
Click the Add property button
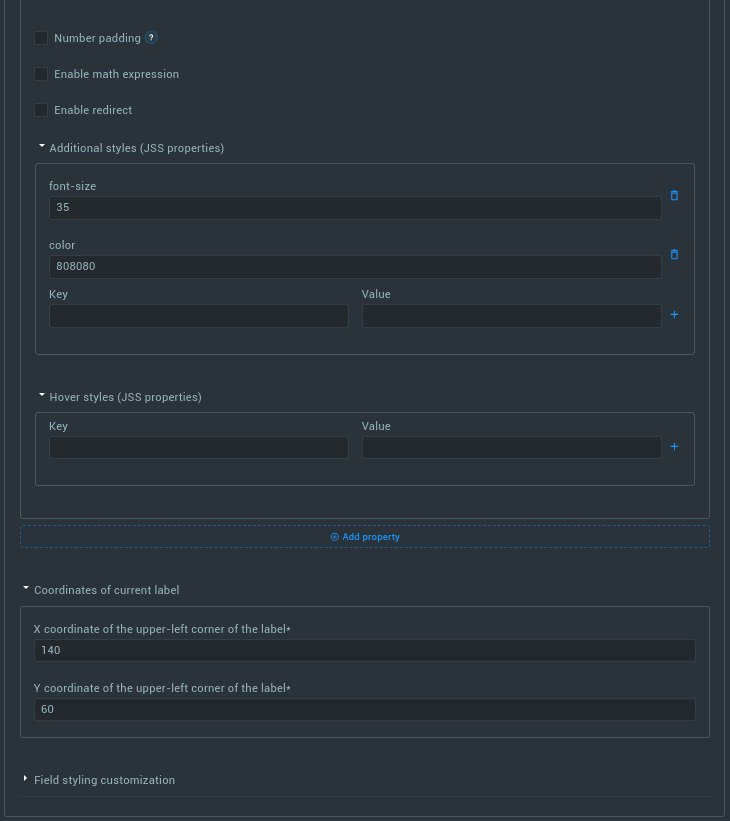pos(365,537)
